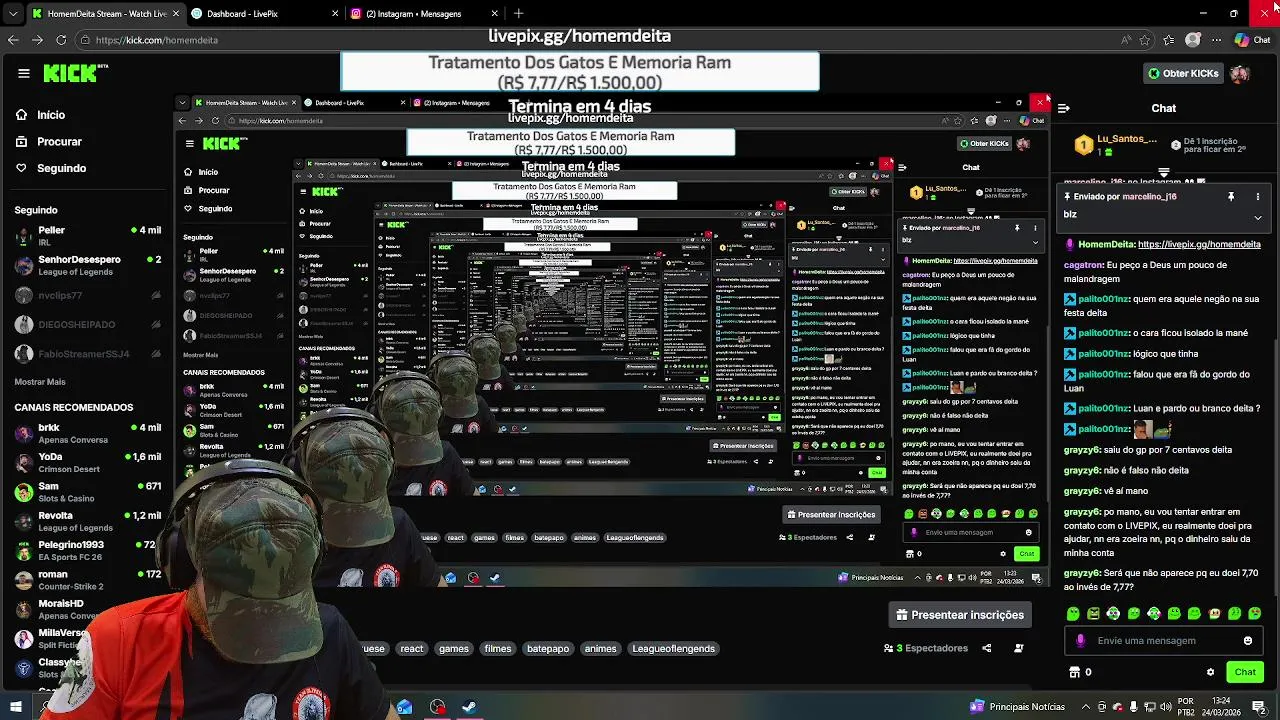Open recommended channel roman
The height and width of the screenshot is (720, 1280).
[87, 580]
